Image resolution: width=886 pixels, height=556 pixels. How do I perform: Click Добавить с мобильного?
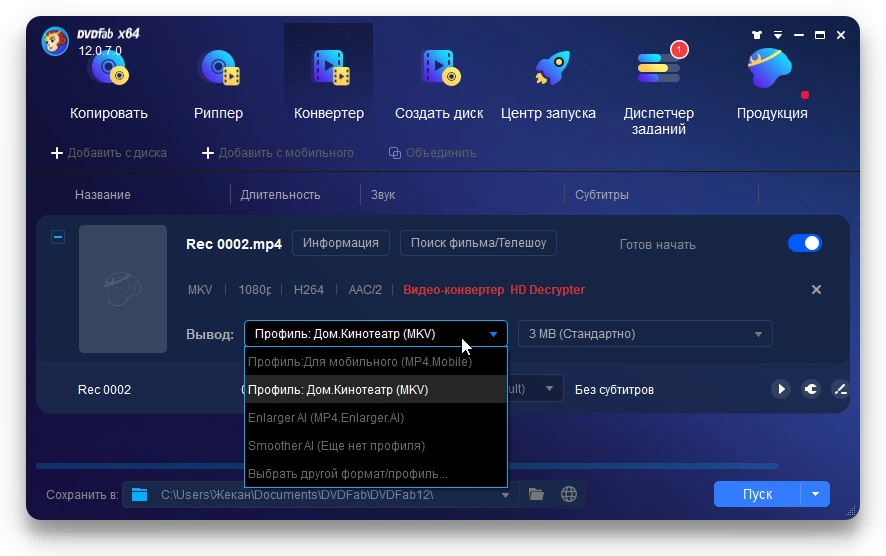[278, 153]
